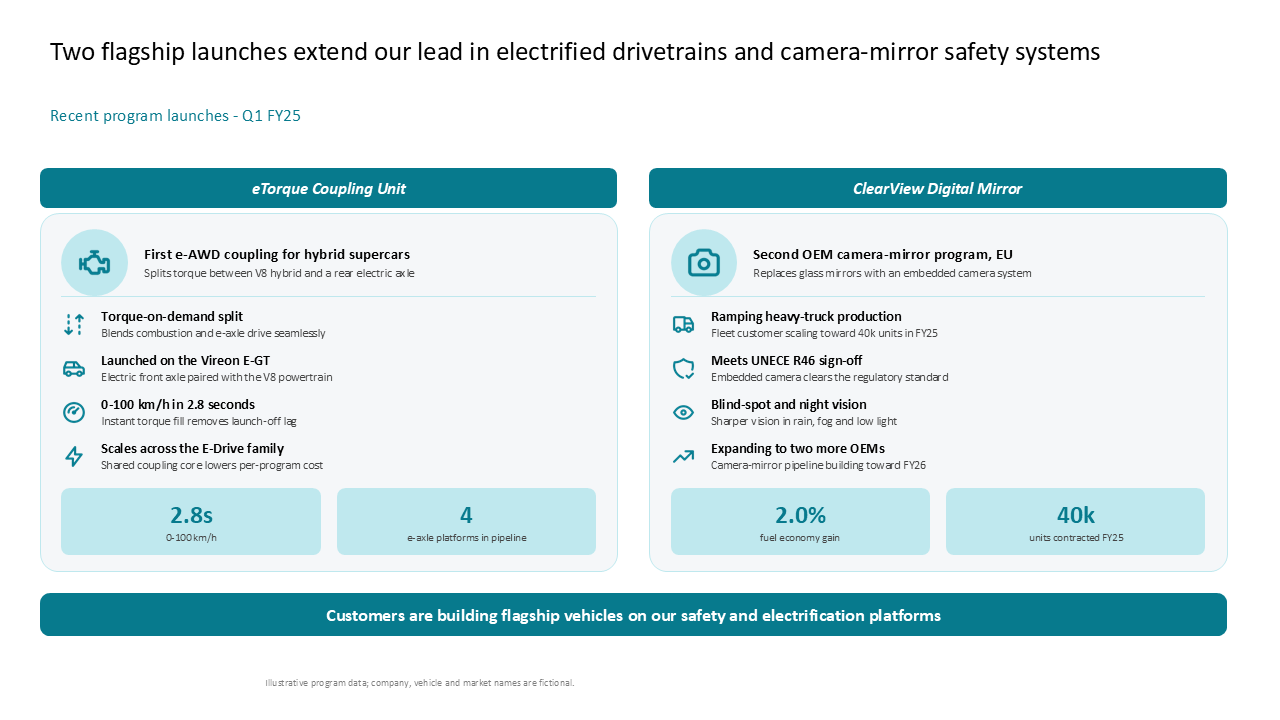Image resolution: width=1280 pixels, height=720 pixels.
Task: Select the 2.0% fuel economy gain tile
Action: [x=800, y=521]
